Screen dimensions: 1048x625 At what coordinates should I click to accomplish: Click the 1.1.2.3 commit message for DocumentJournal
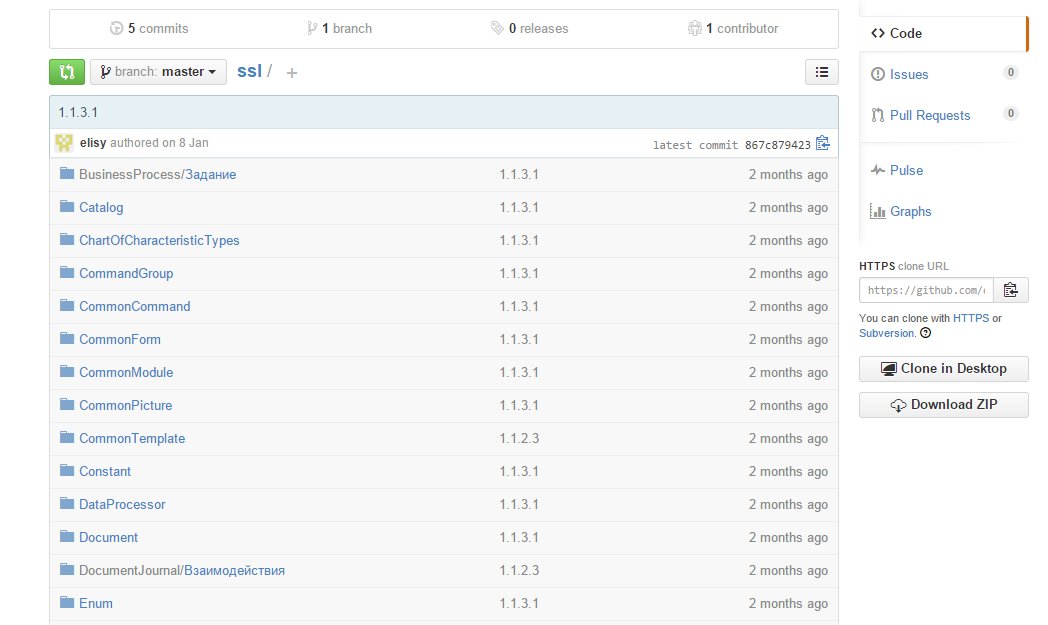[x=519, y=570]
